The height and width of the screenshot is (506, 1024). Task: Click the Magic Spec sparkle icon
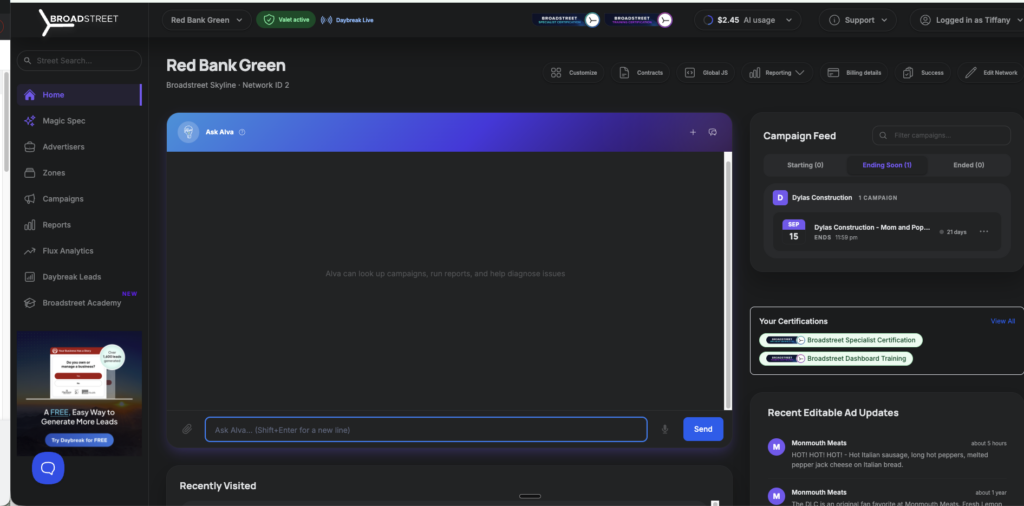(29, 121)
